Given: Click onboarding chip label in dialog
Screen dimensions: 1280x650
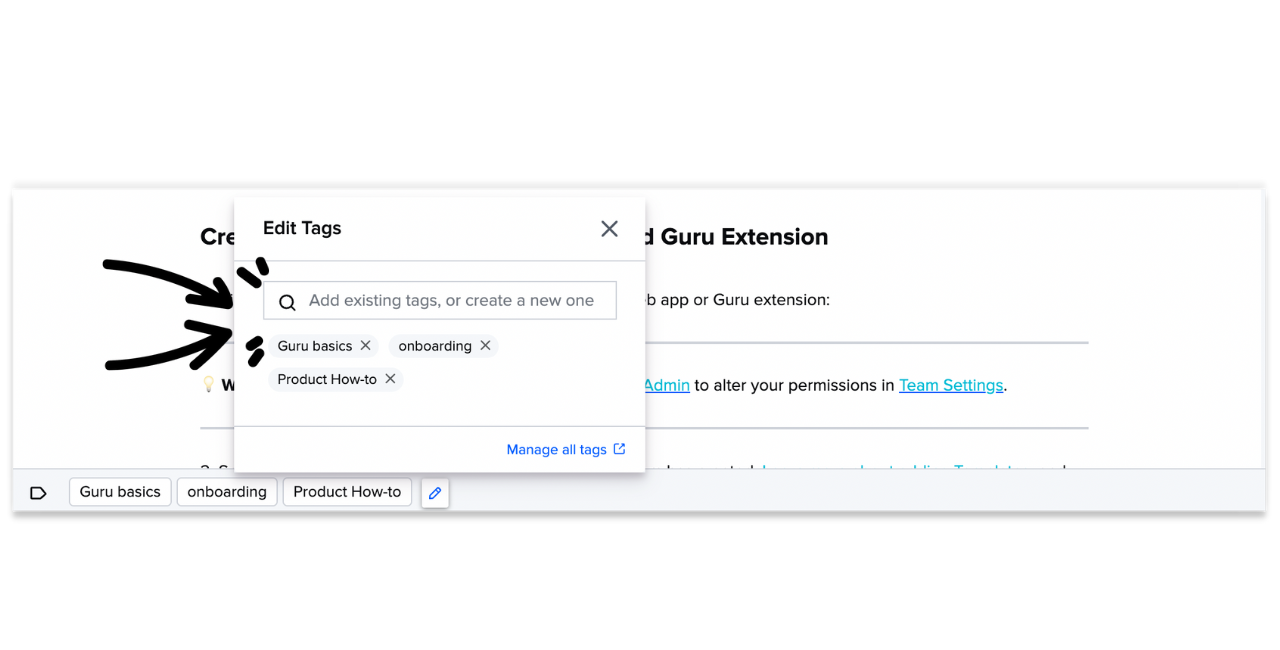Looking at the screenshot, I should point(435,346).
